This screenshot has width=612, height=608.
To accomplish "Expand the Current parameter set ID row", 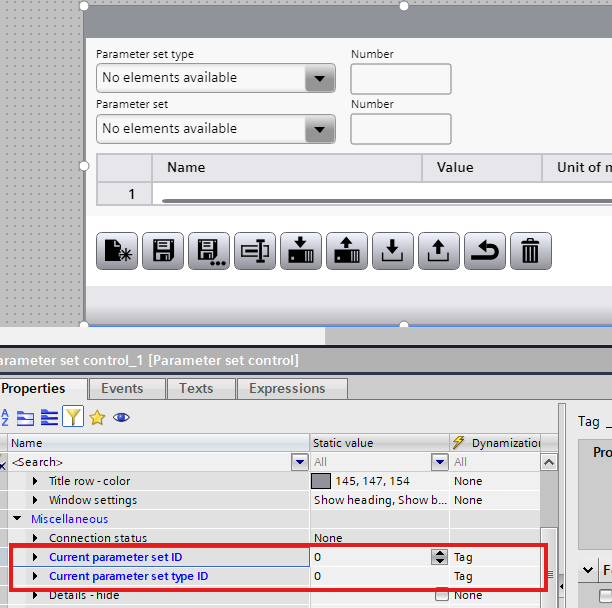I will (35, 557).
